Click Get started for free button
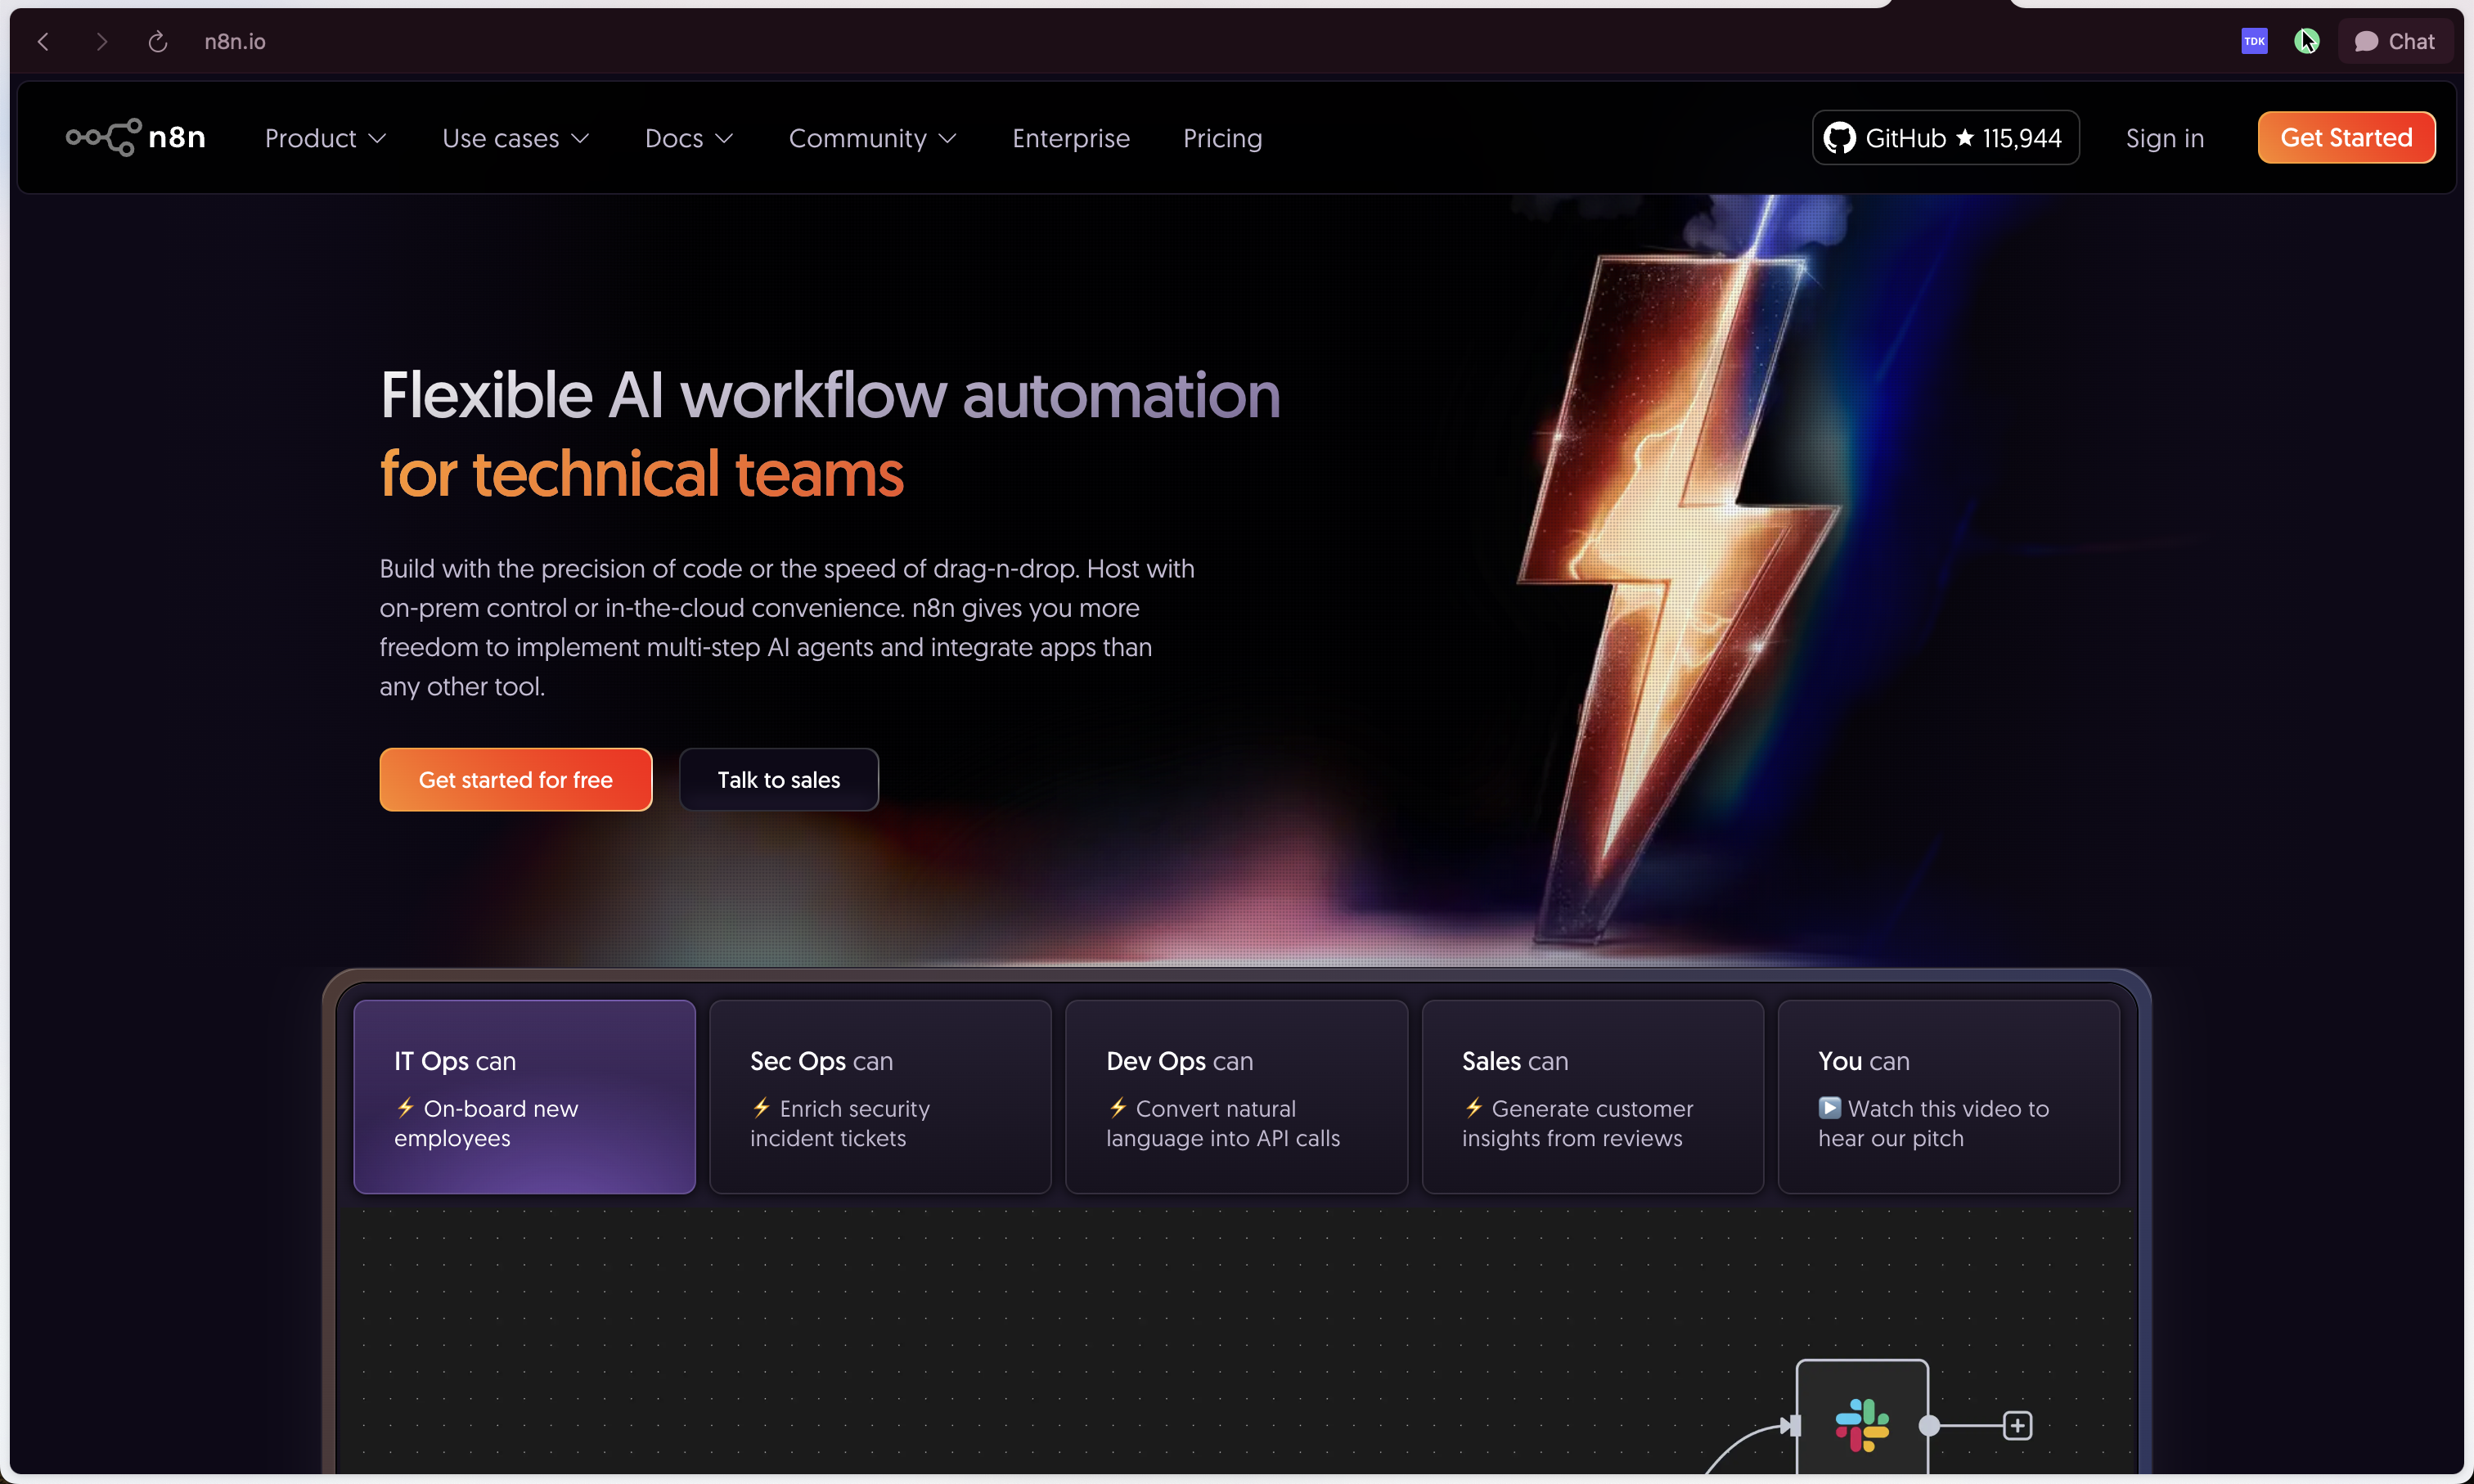This screenshot has width=2474, height=1484. [515, 780]
